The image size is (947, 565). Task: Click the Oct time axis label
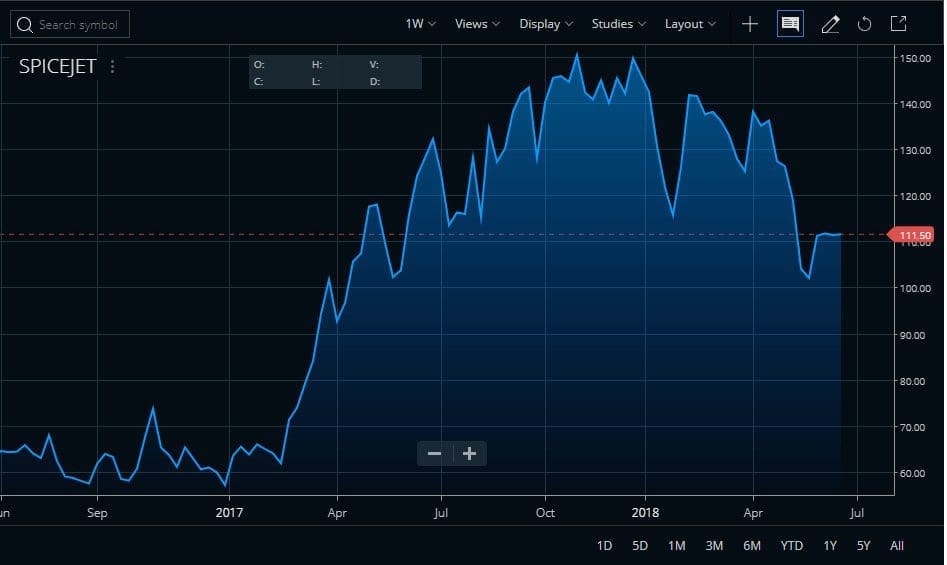point(545,512)
